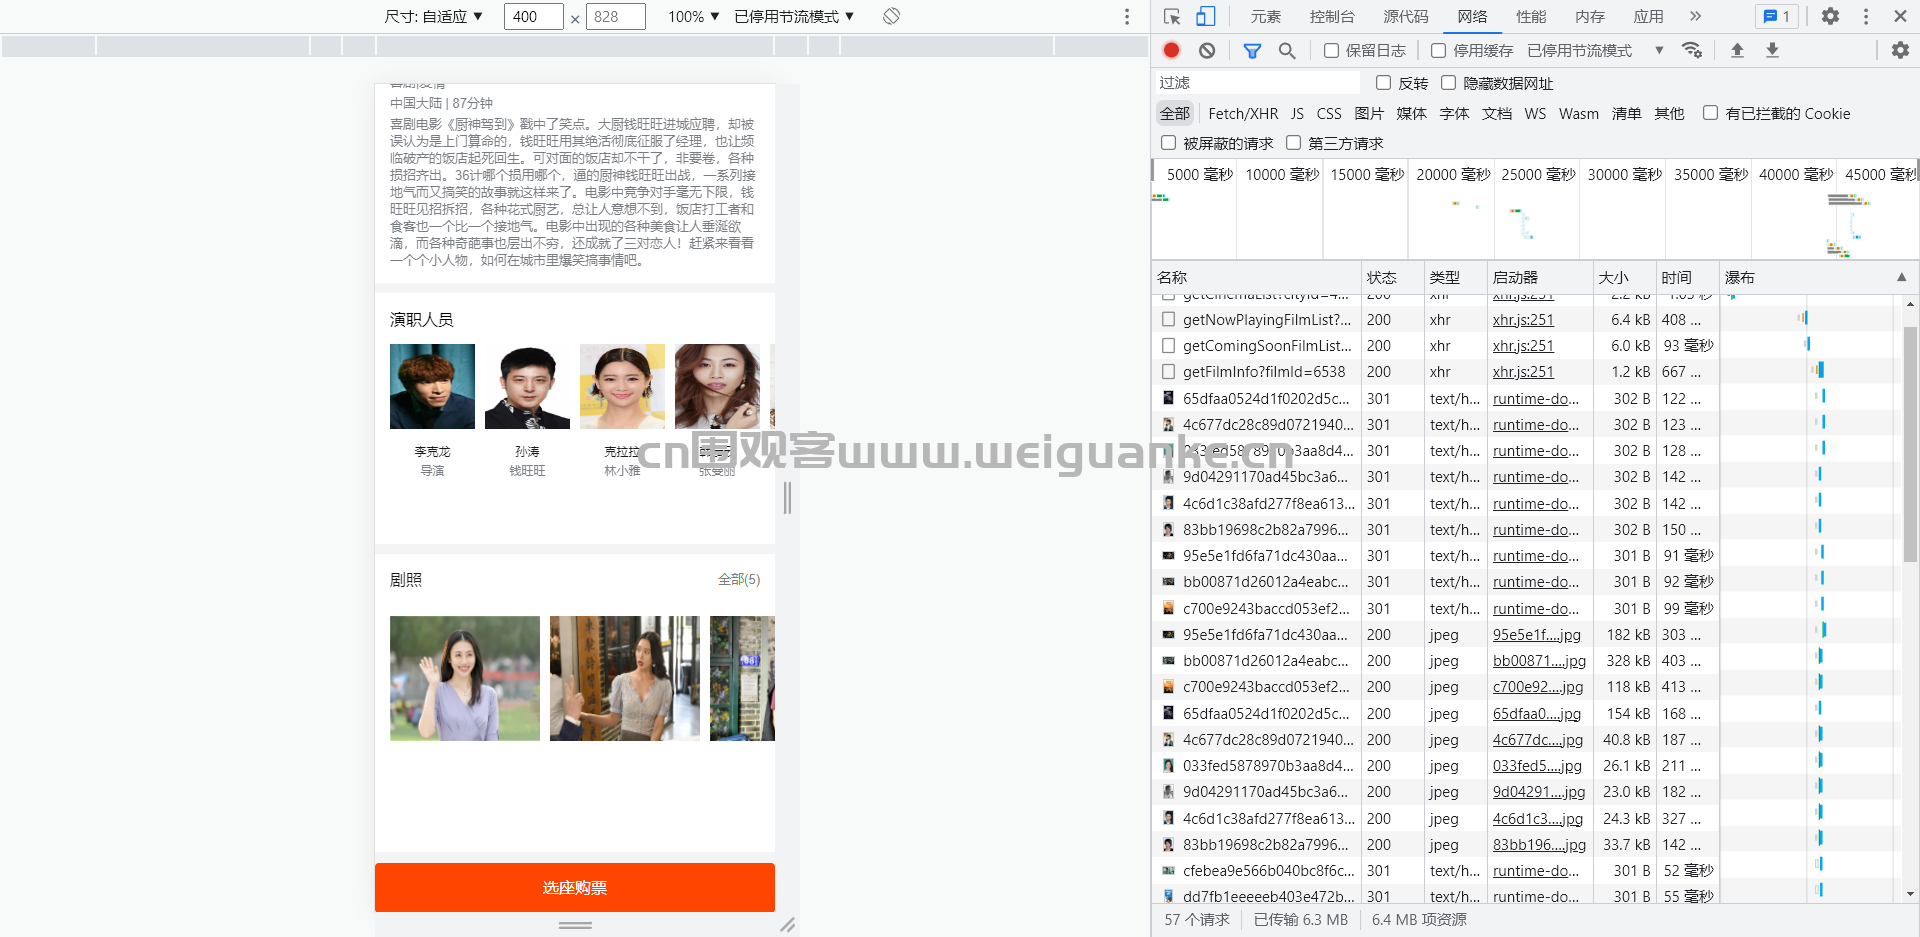Grab viewport corner resize handle

(788, 925)
